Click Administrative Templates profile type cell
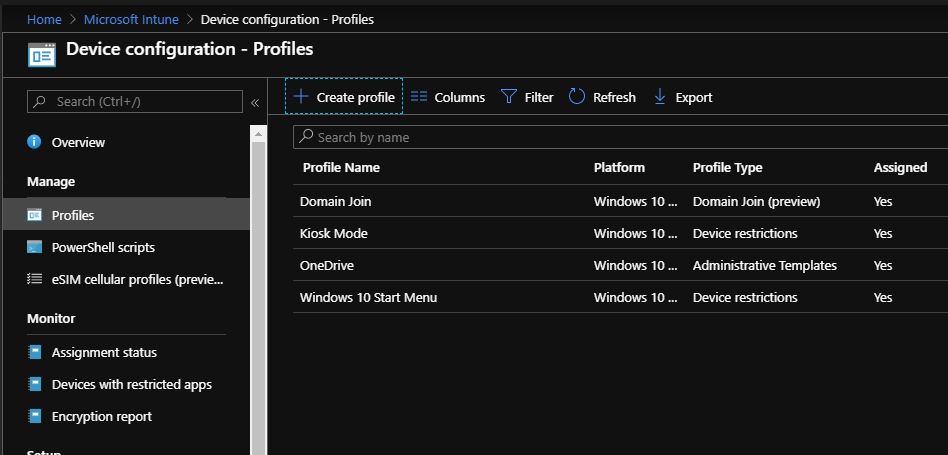948x455 pixels. click(765, 265)
